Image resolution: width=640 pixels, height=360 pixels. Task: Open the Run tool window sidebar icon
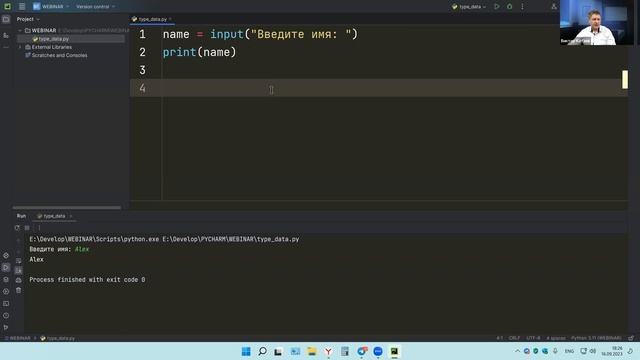click(x=6, y=268)
